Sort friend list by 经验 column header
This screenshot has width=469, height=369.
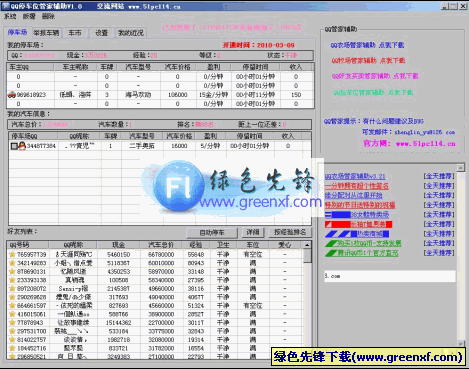196,245
